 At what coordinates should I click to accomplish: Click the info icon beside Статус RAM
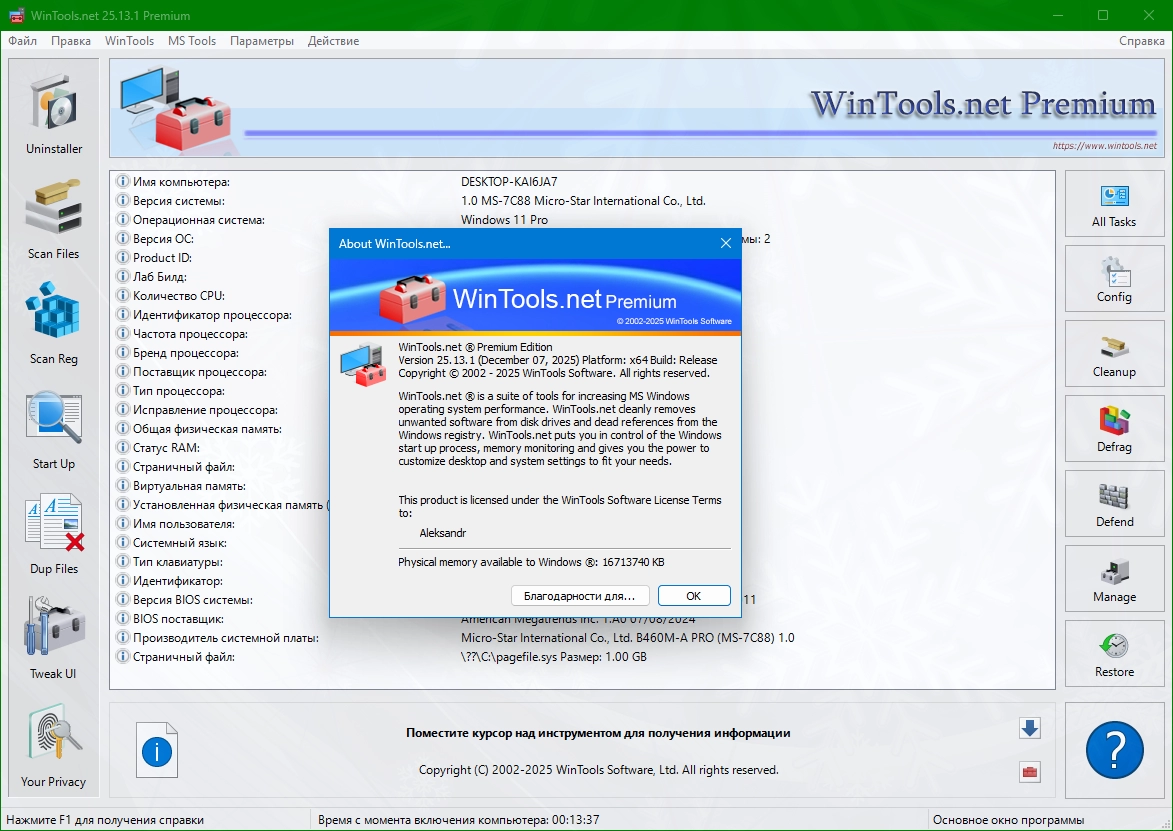tap(123, 447)
